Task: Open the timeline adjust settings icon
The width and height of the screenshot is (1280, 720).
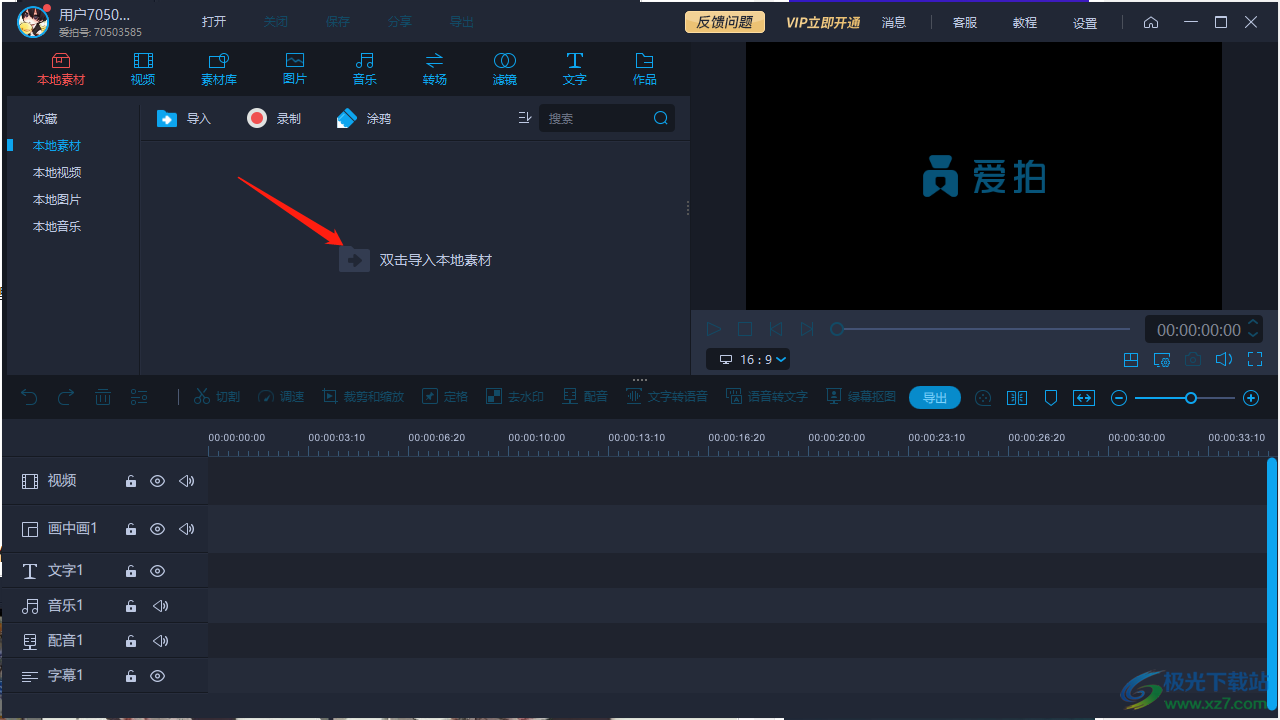Action: 139,397
